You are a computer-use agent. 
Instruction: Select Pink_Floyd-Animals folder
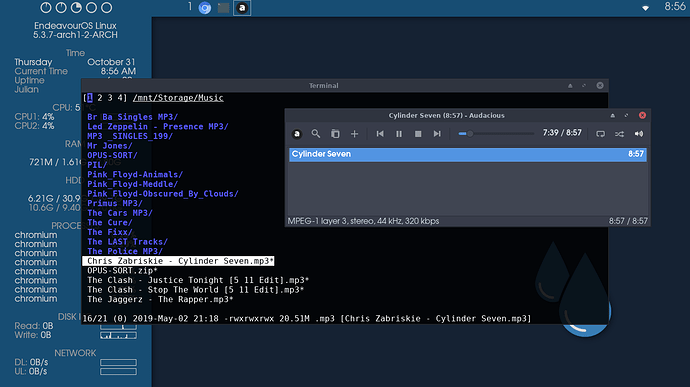[135, 175]
